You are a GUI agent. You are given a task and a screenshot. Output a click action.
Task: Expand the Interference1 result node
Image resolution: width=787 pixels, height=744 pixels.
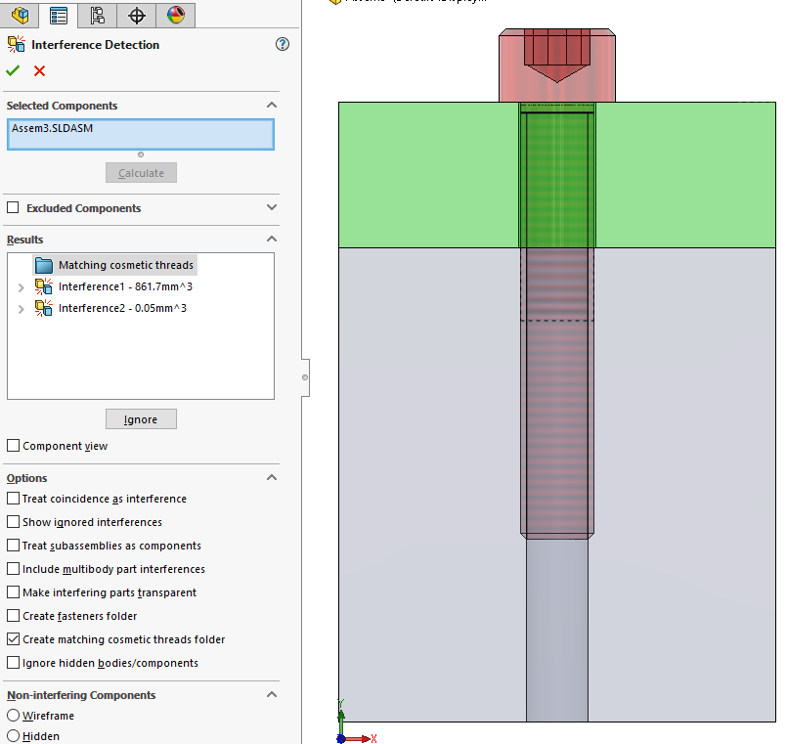click(21, 288)
